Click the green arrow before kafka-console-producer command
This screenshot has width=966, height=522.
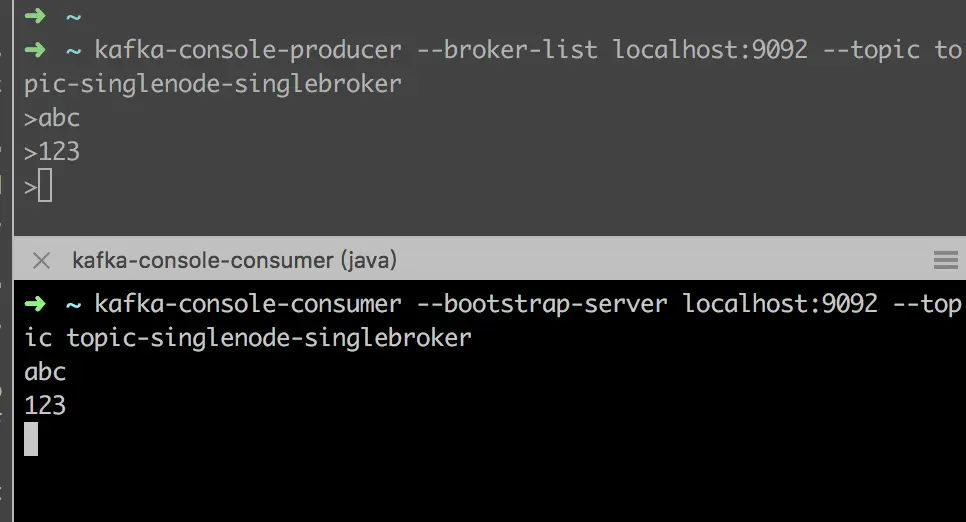pos(35,49)
